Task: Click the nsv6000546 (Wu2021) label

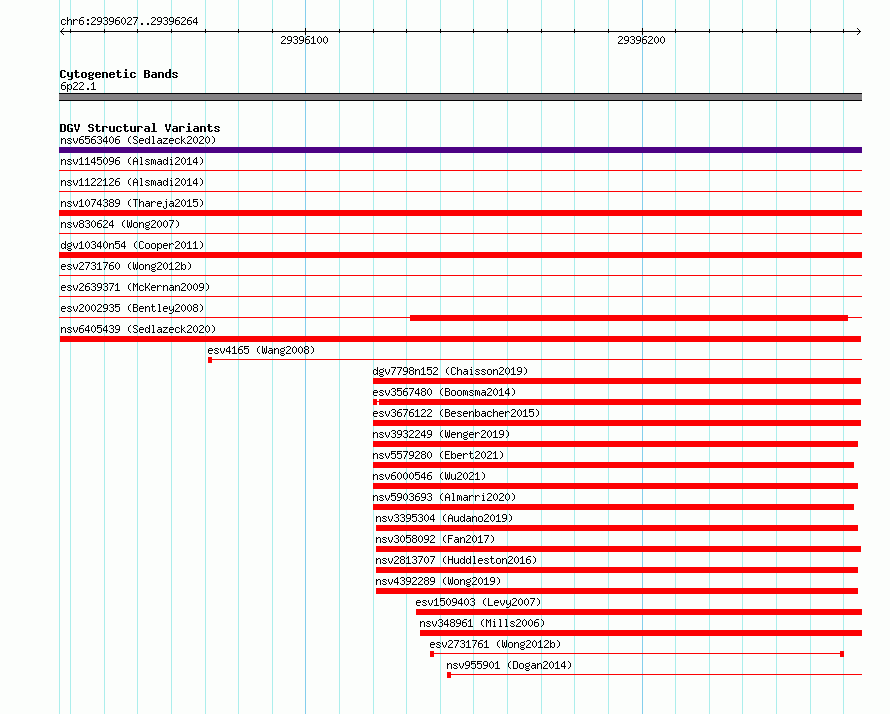Action: [429, 476]
